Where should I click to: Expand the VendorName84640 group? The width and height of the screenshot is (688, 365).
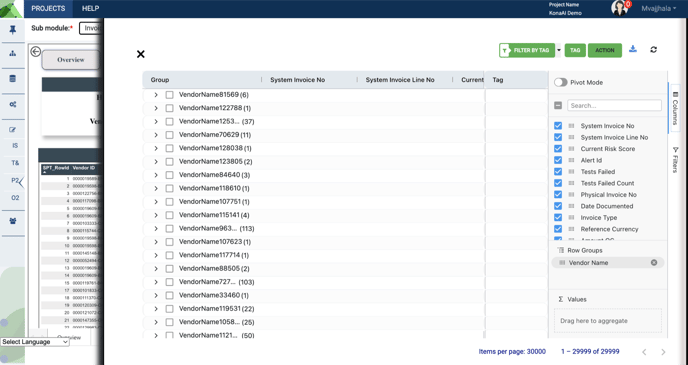tap(156, 175)
